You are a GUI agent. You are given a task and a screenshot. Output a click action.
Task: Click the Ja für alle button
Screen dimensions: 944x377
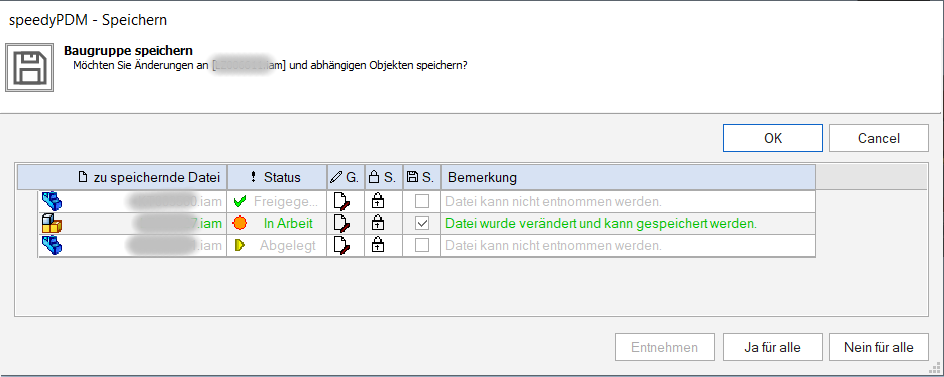point(773,347)
